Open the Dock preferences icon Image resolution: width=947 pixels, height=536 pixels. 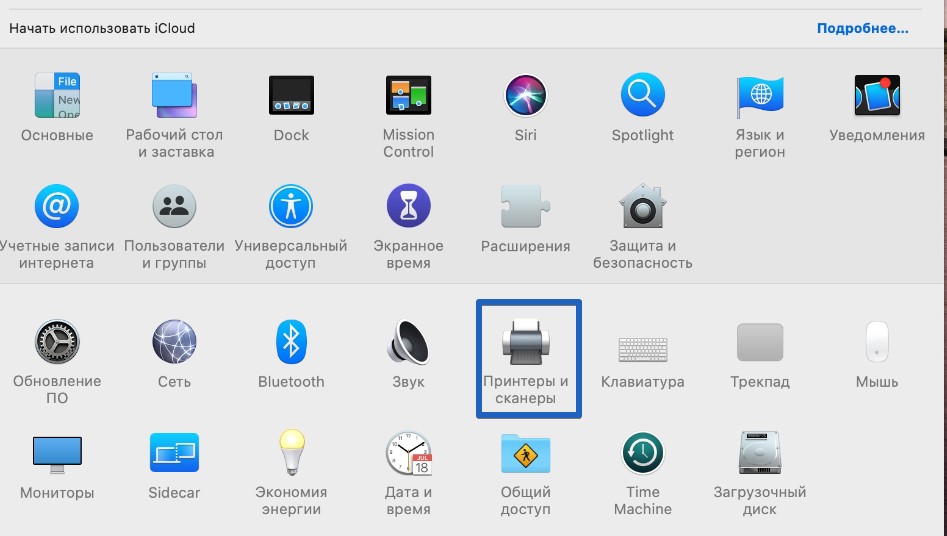click(x=291, y=96)
